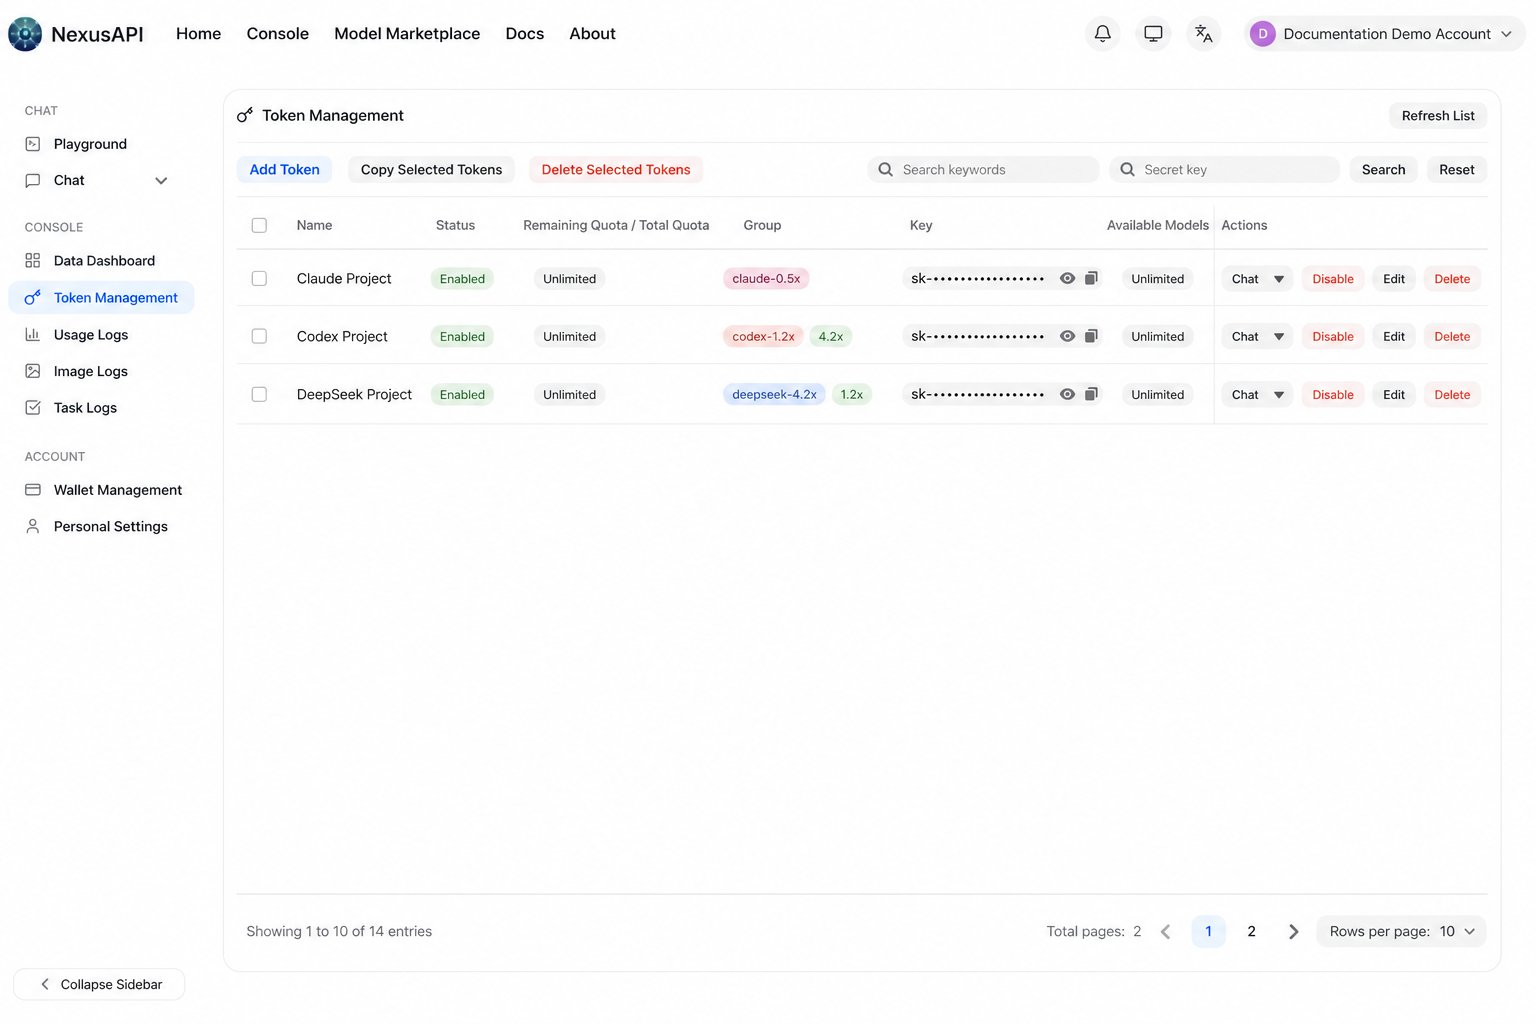Expand the Chat section in sidebar

pyautogui.click(x=161, y=181)
